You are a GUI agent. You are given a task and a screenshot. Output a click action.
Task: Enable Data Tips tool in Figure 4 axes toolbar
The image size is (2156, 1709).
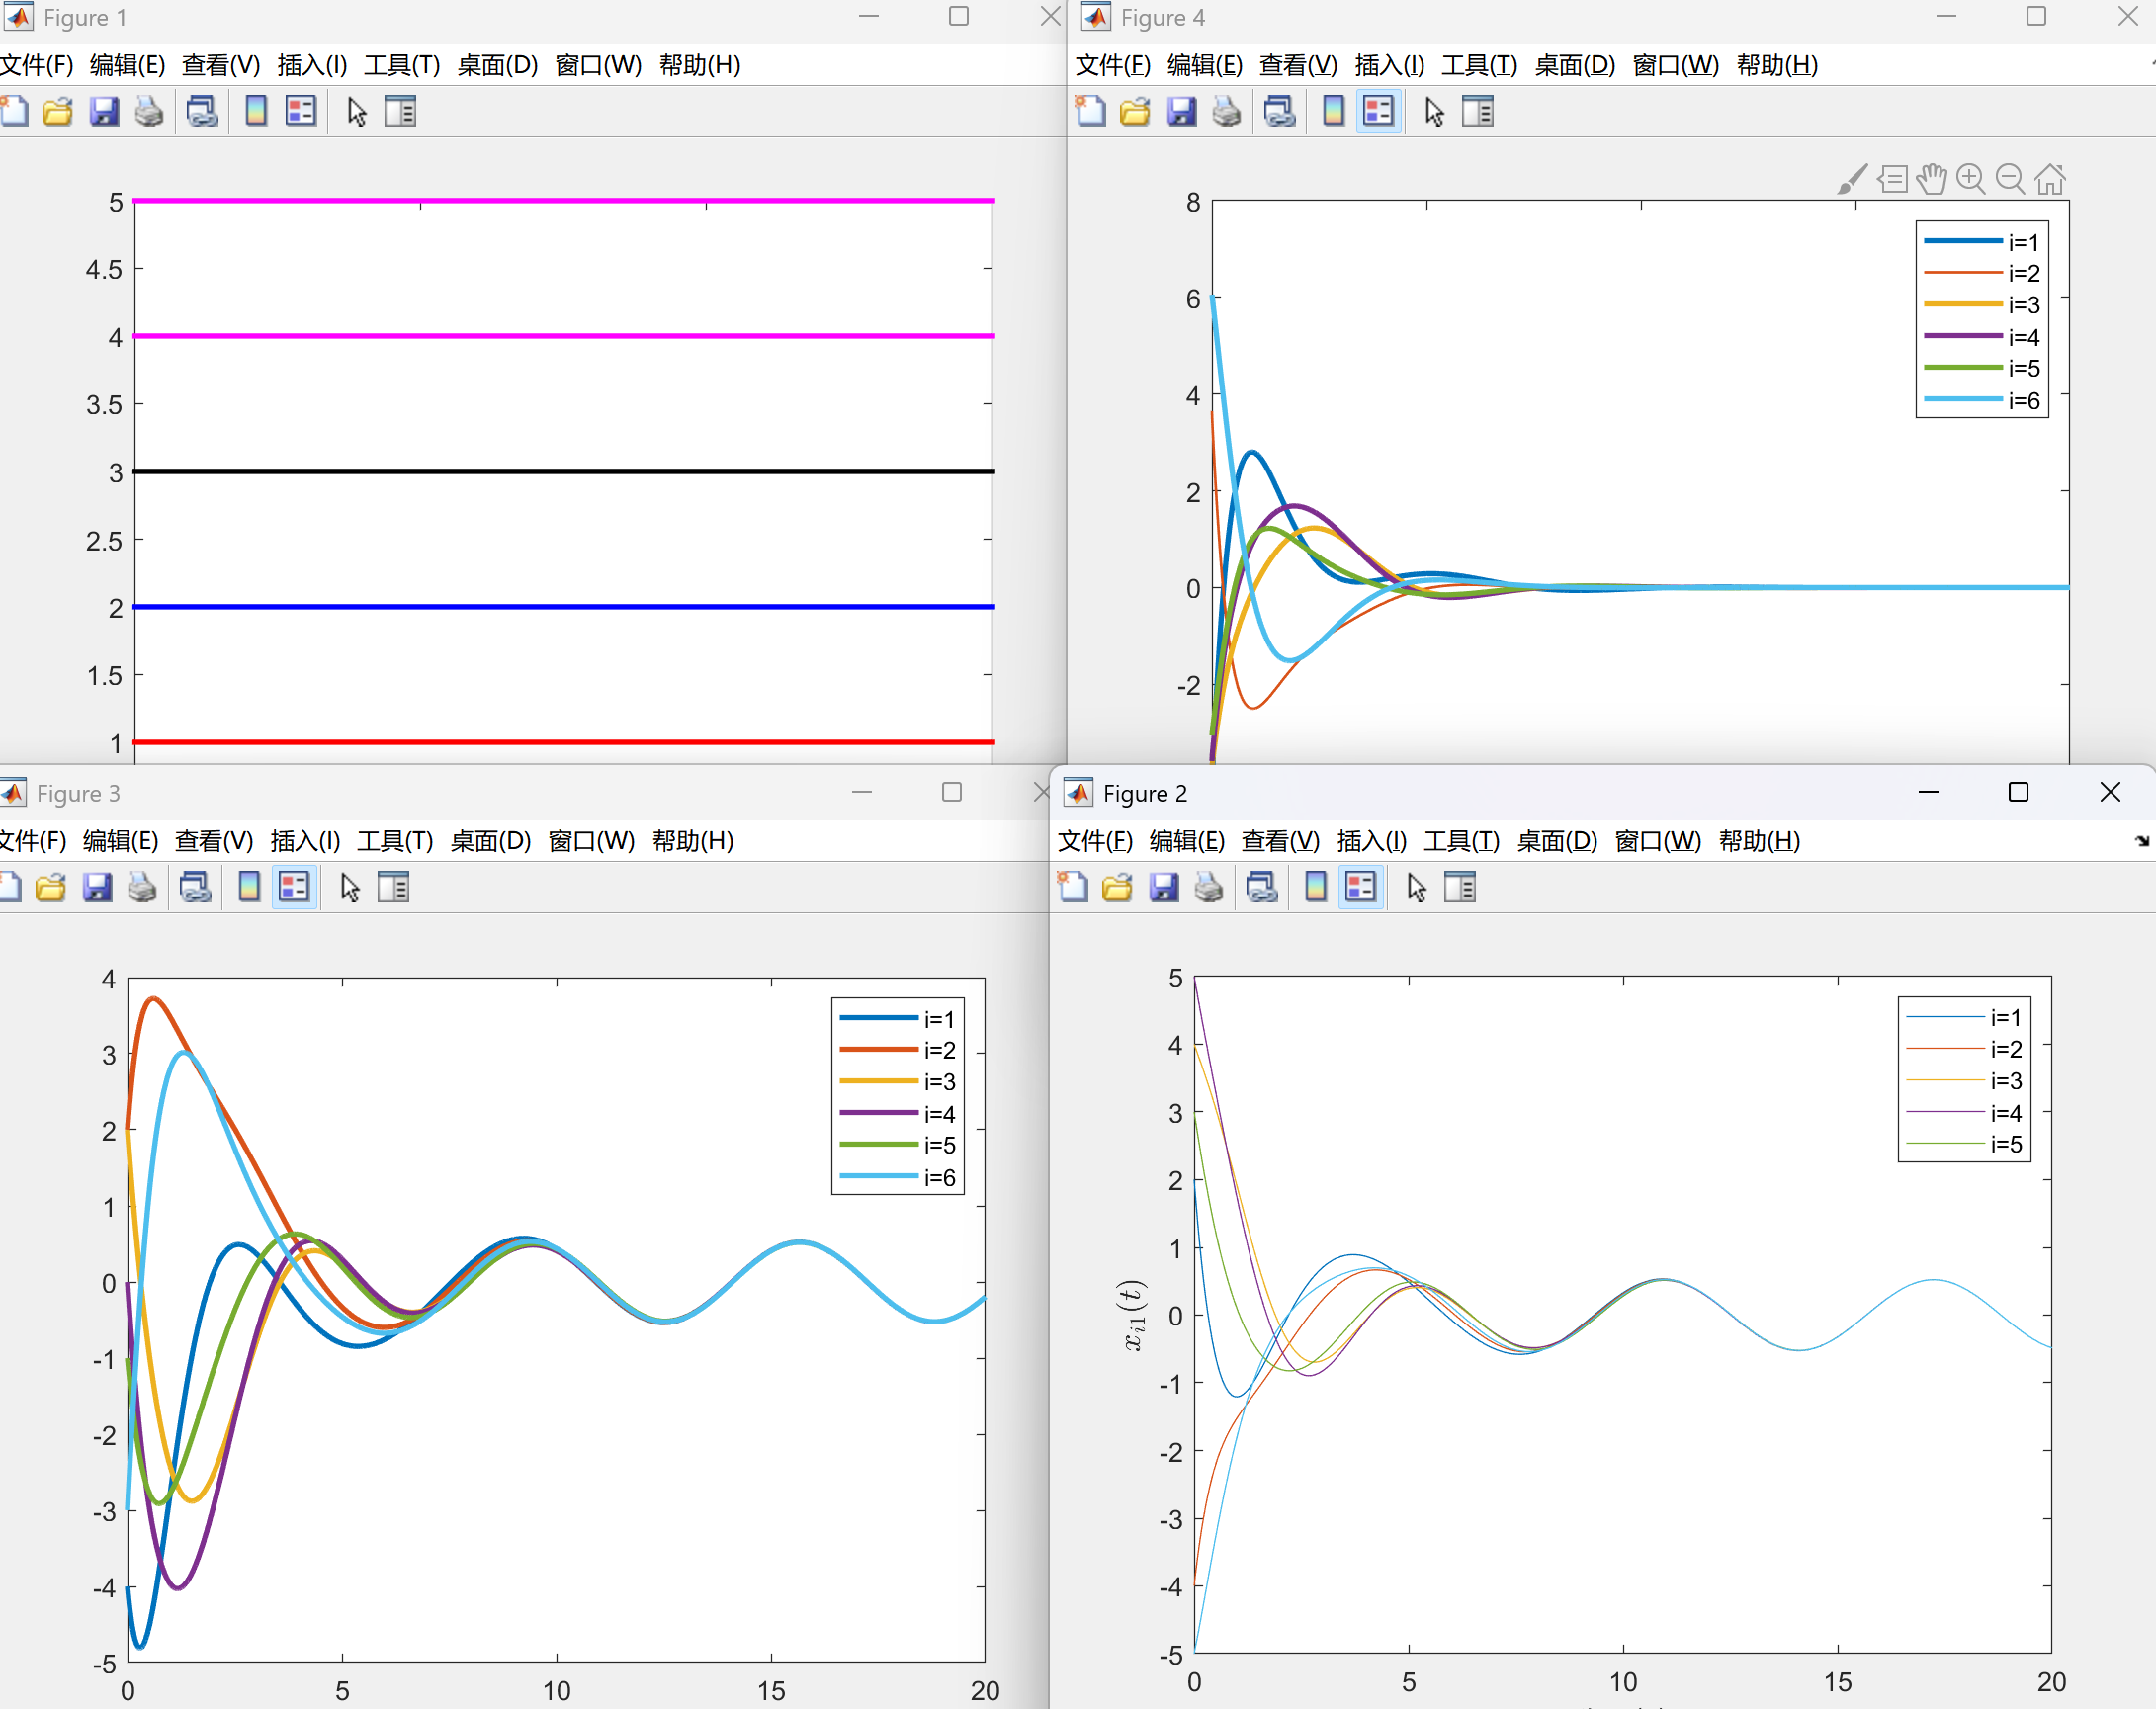coord(1892,179)
